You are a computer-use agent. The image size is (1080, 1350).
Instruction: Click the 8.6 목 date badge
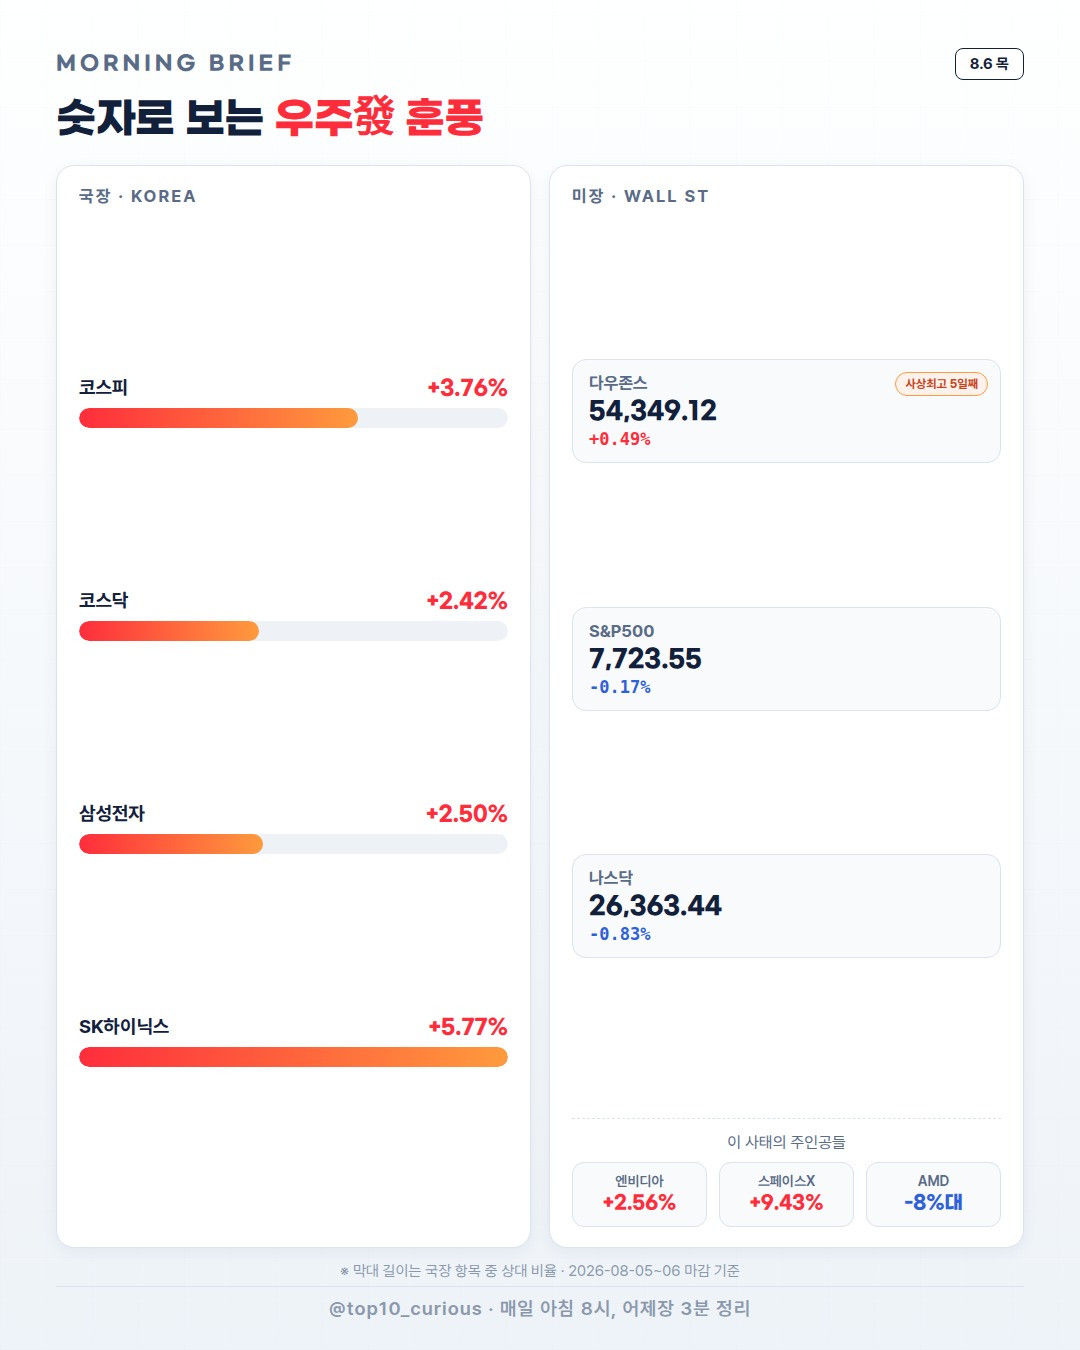point(989,64)
